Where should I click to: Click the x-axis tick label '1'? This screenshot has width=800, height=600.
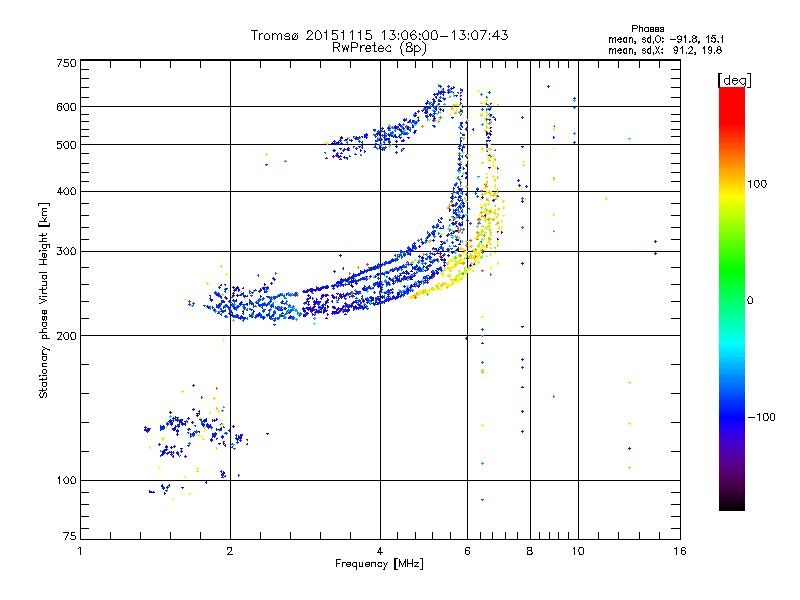point(80,551)
